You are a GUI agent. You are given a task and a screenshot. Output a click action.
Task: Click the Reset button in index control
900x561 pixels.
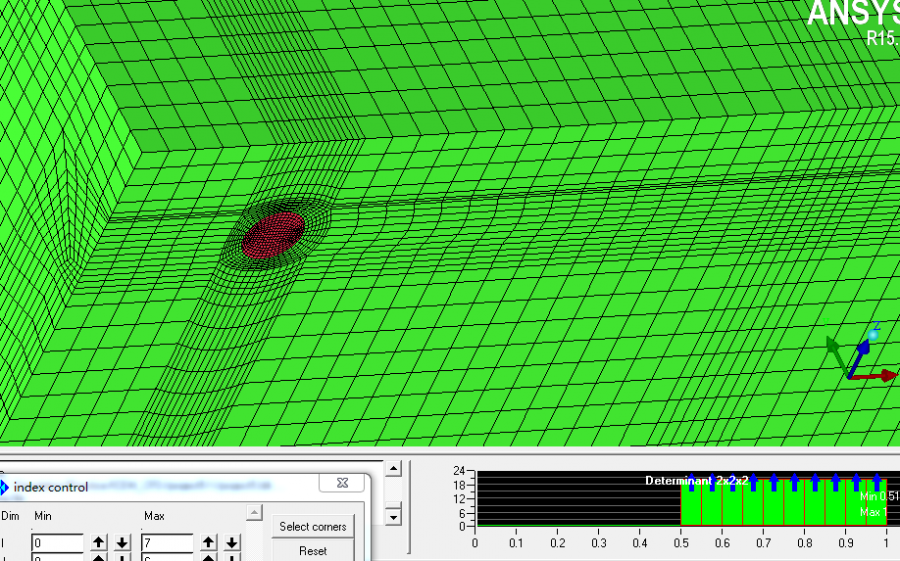point(312,551)
